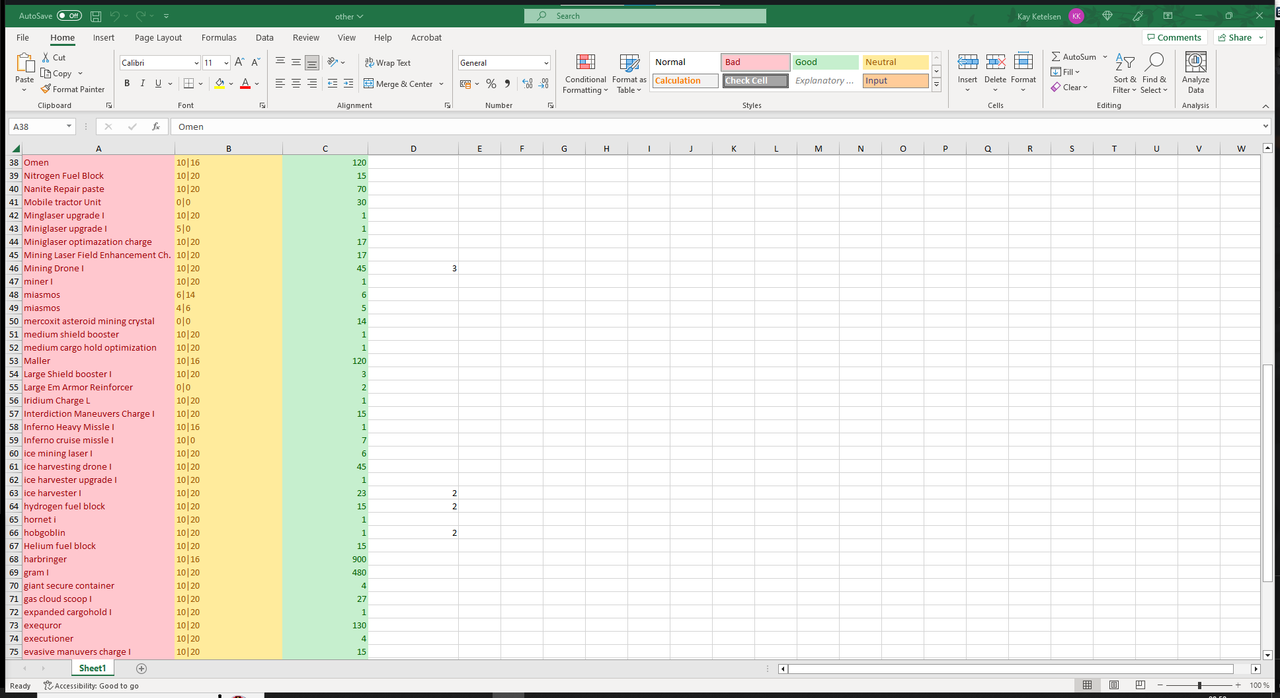Apply the red font color
The height and width of the screenshot is (698, 1280).
point(245,84)
